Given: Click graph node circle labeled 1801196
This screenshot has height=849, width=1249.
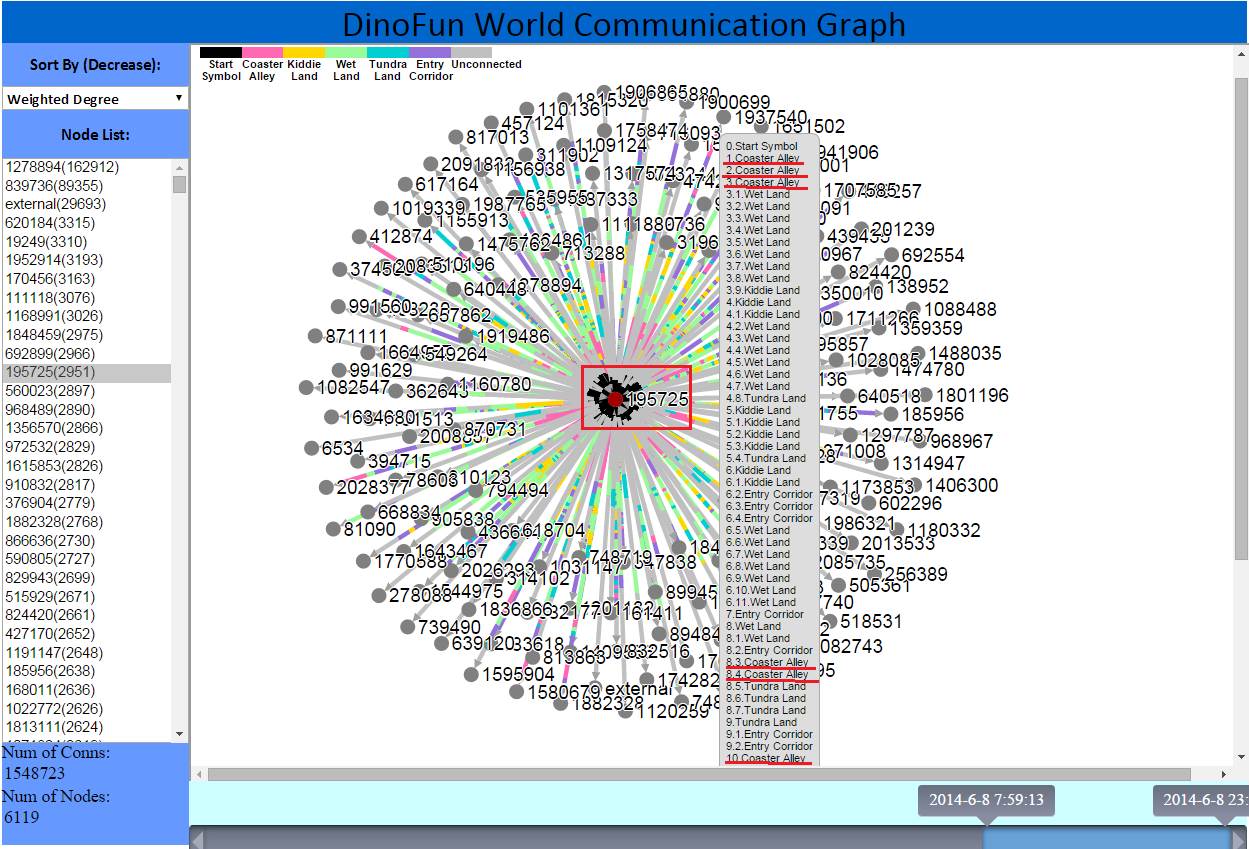Looking at the screenshot, I should [x=927, y=396].
